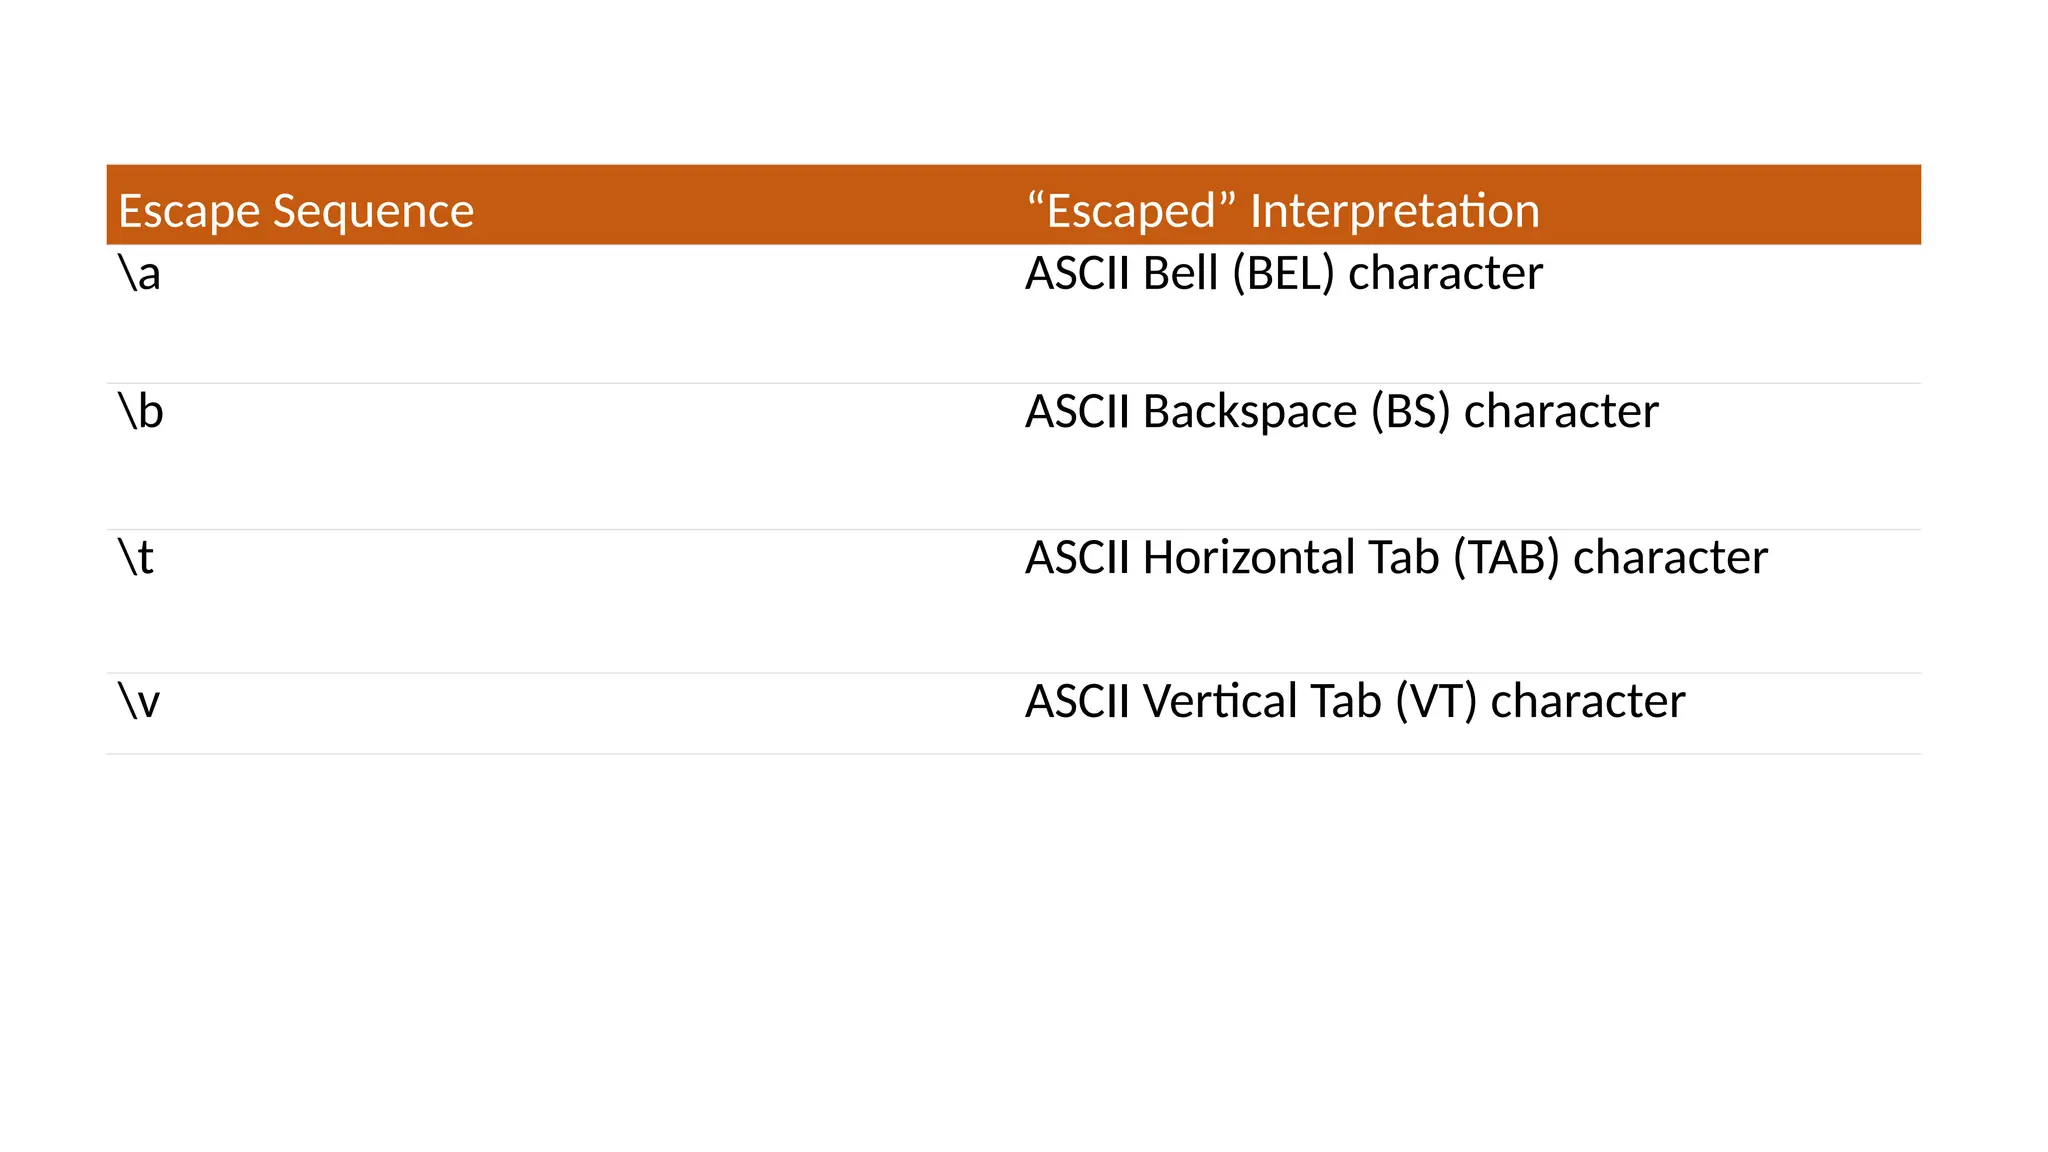Click the (BEL) abbreviation in the table

(x=1283, y=274)
